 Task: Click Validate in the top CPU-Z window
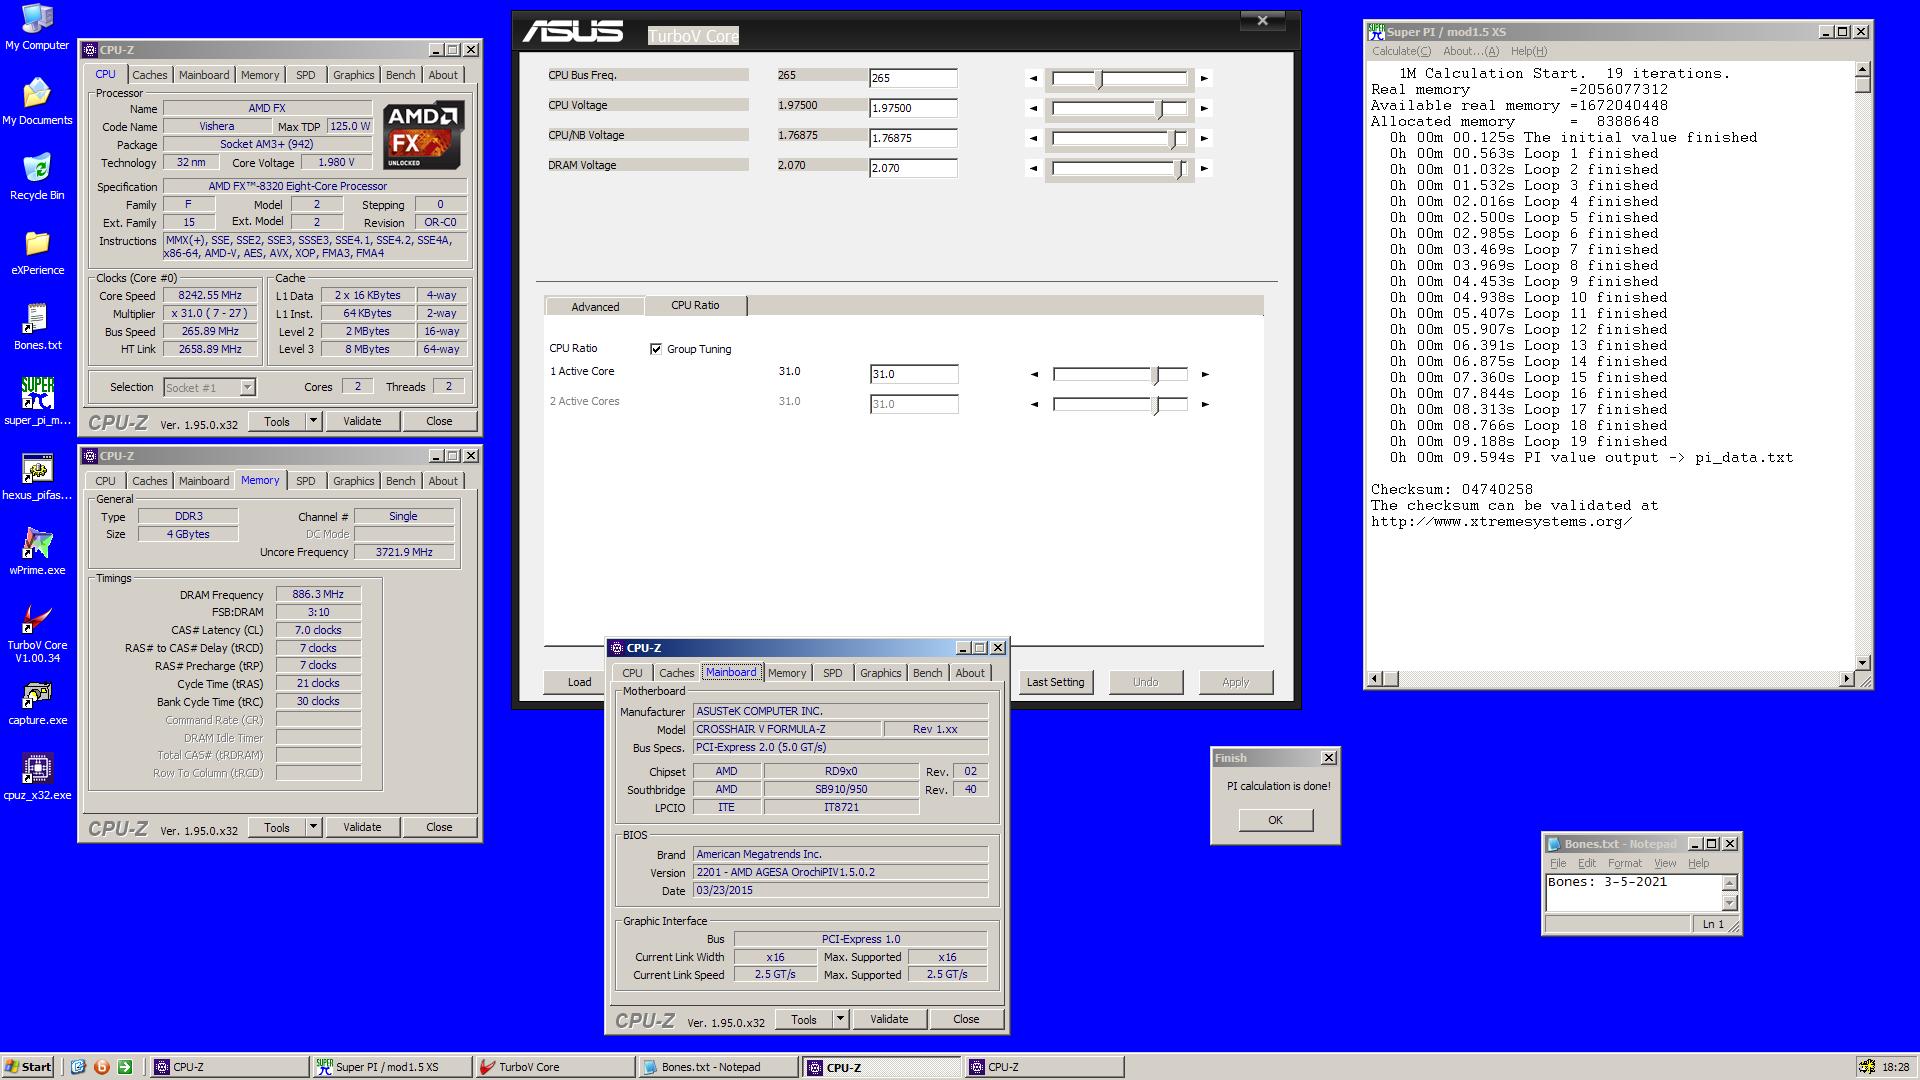[362, 421]
